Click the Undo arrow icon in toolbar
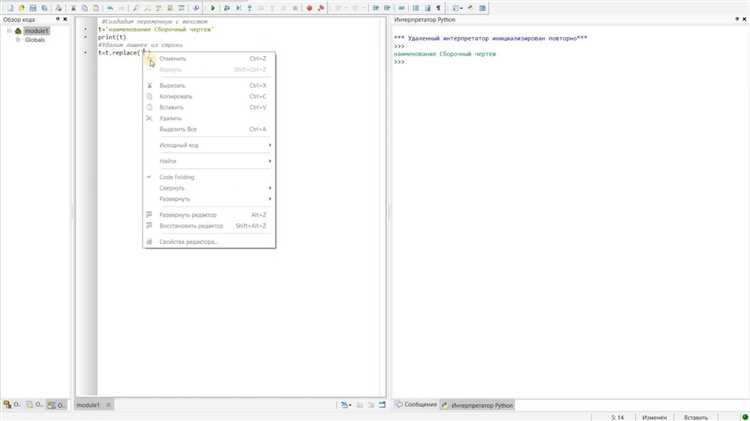750x421 pixels. (x=110, y=8)
